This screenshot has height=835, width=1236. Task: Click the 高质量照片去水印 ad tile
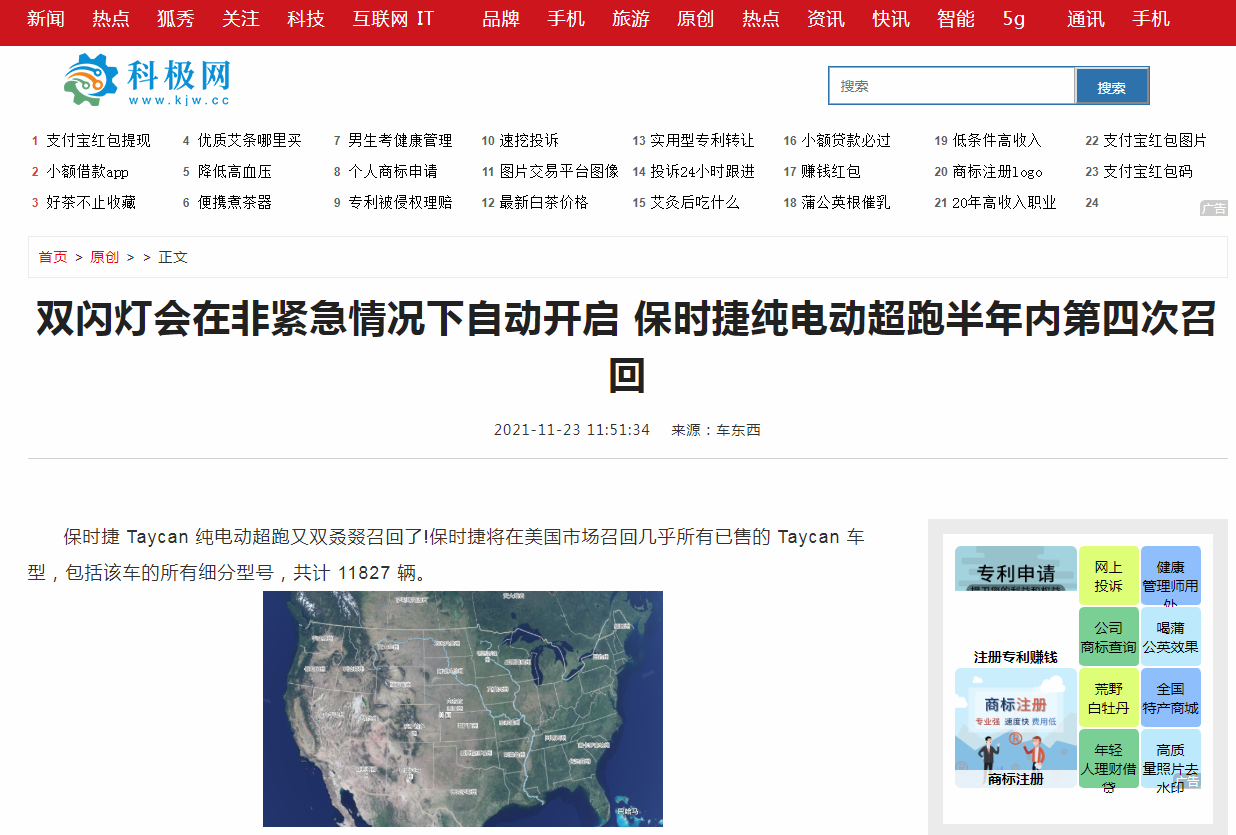1171,759
